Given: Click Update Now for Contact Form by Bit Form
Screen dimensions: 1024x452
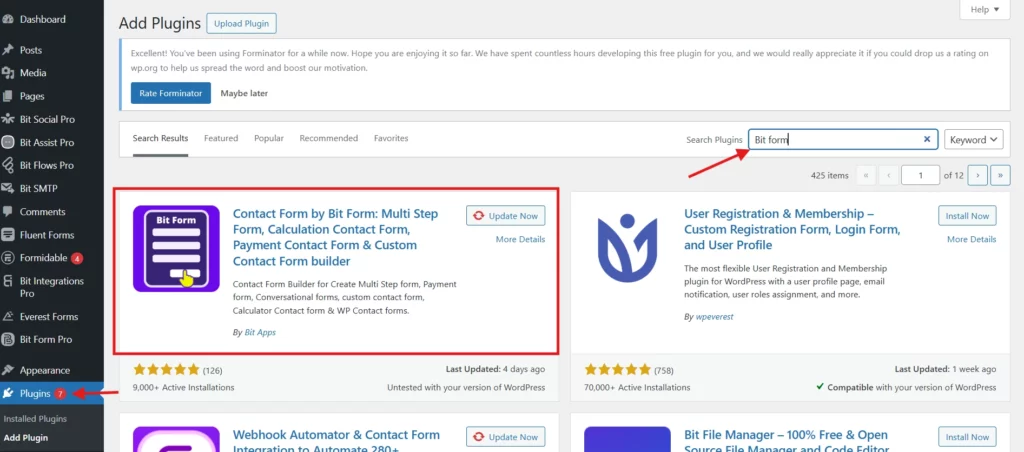Looking at the screenshot, I should coord(505,216).
